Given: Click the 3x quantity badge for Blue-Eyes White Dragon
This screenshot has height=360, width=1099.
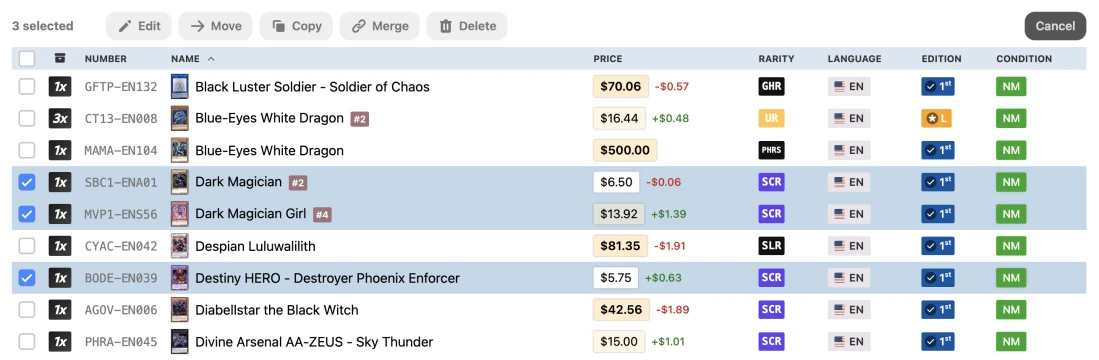Looking at the screenshot, I should point(60,118).
